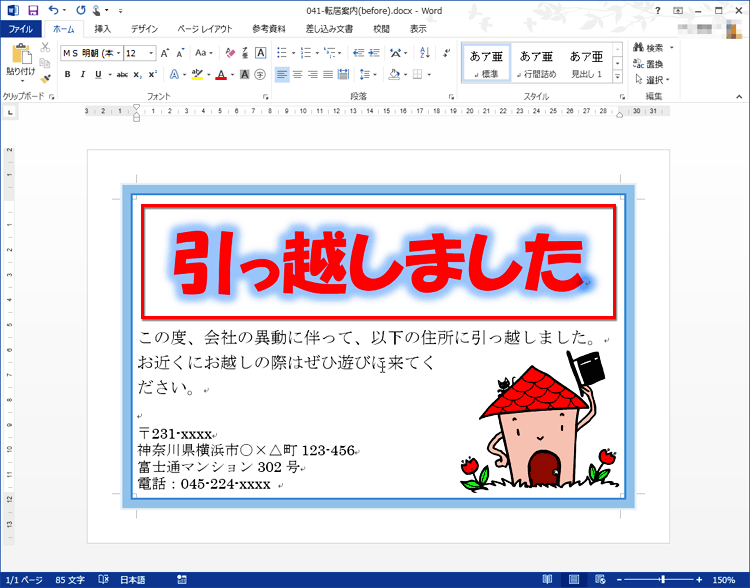Apply the red font color
This screenshot has height=588, width=750.
[221, 75]
